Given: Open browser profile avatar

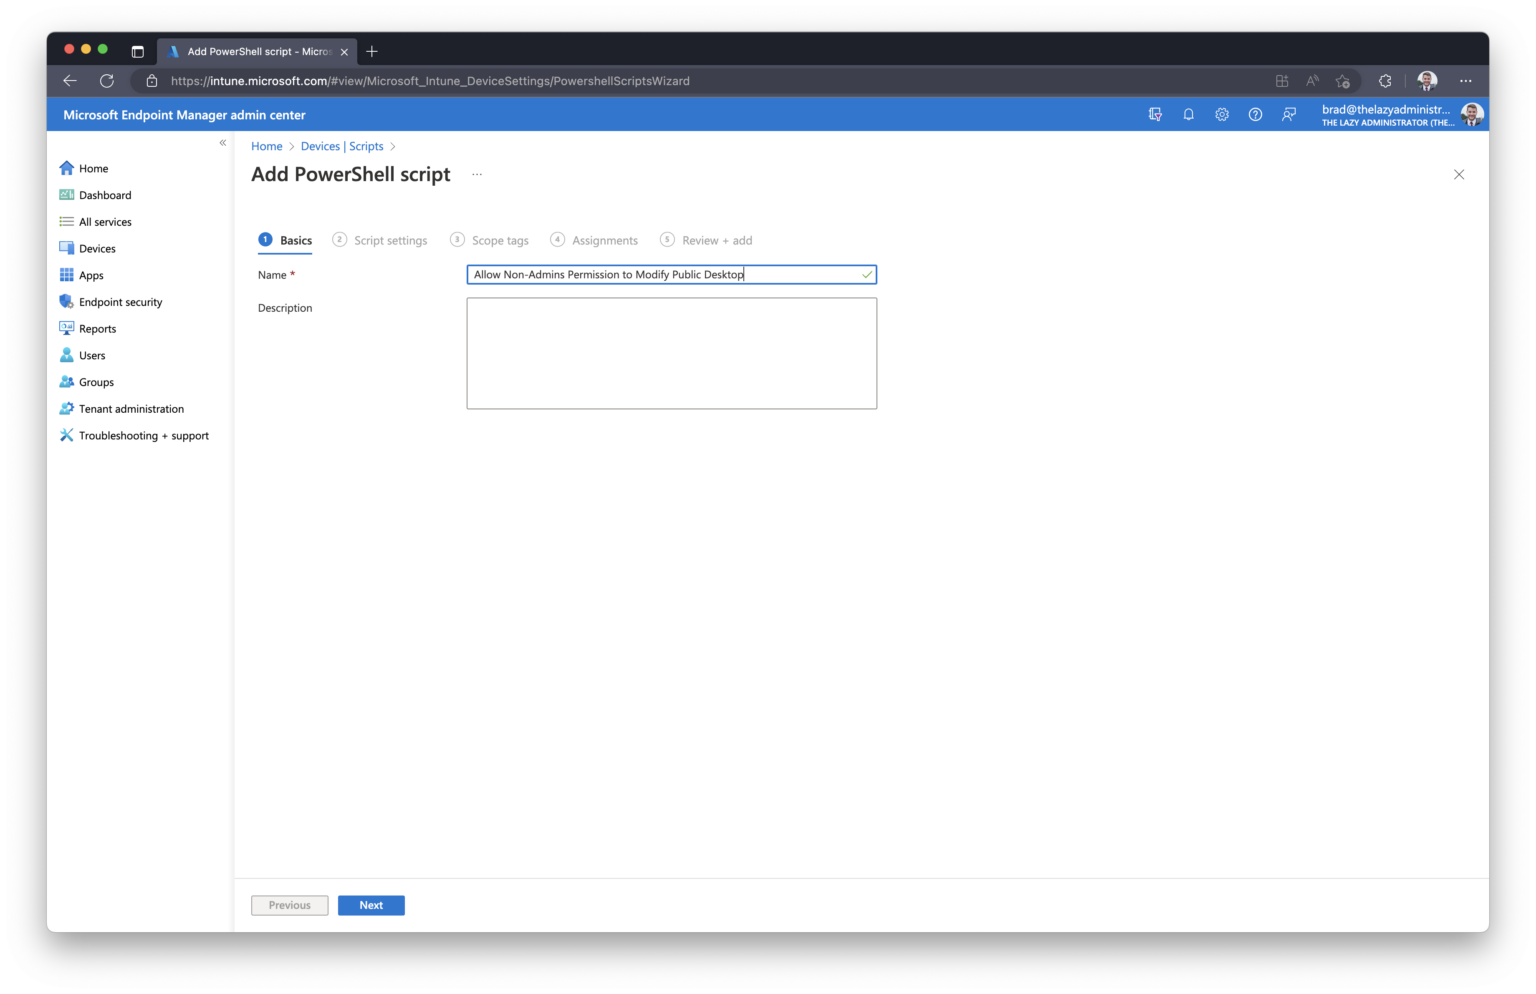Looking at the screenshot, I should (x=1427, y=81).
